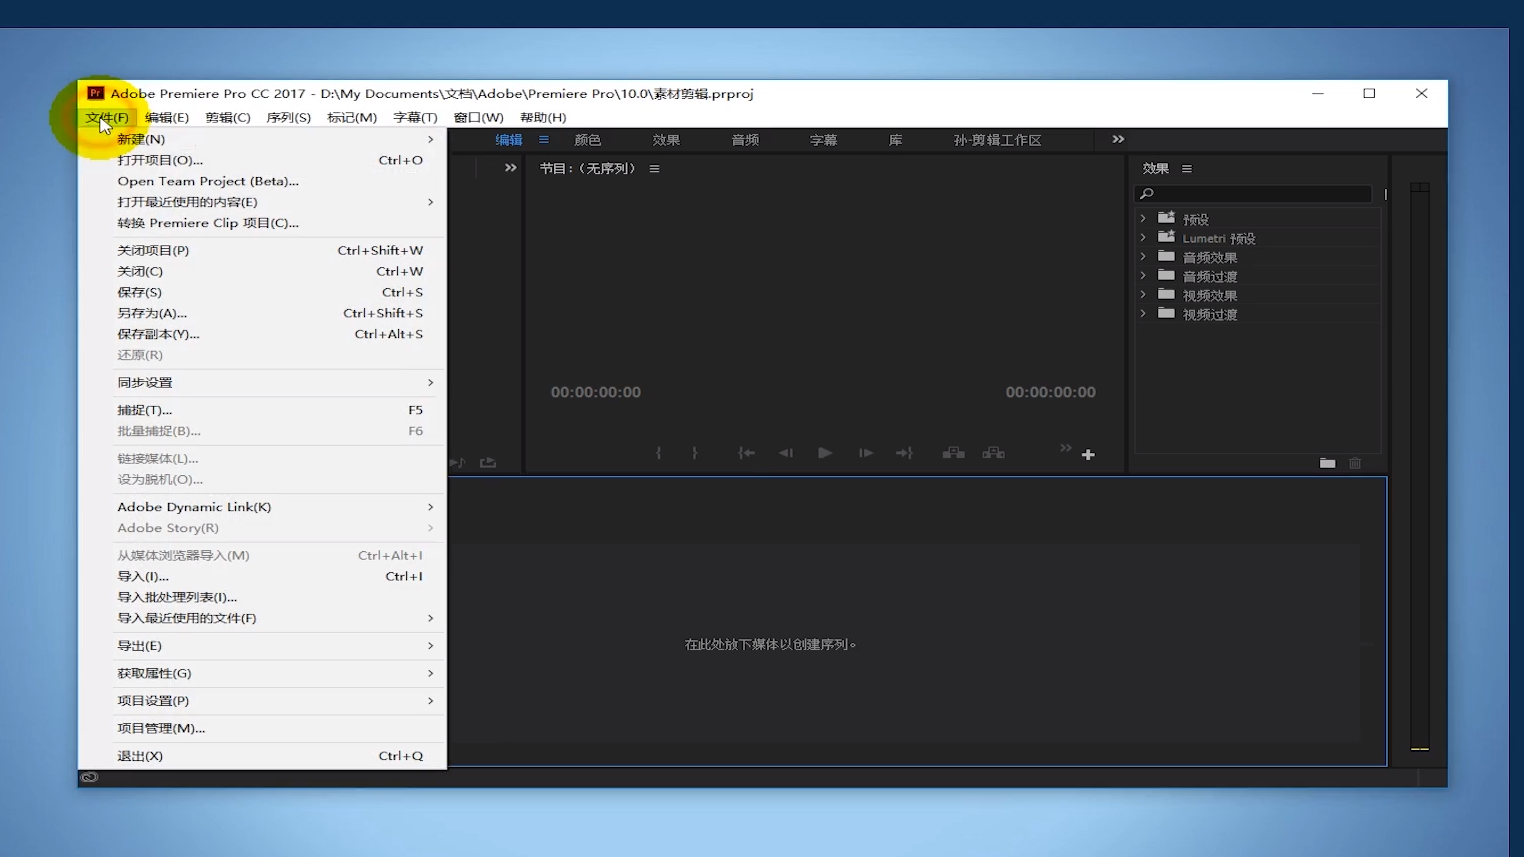This screenshot has height=857, width=1524.
Task: Expand the 预设 effects folder
Action: (x=1143, y=218)
